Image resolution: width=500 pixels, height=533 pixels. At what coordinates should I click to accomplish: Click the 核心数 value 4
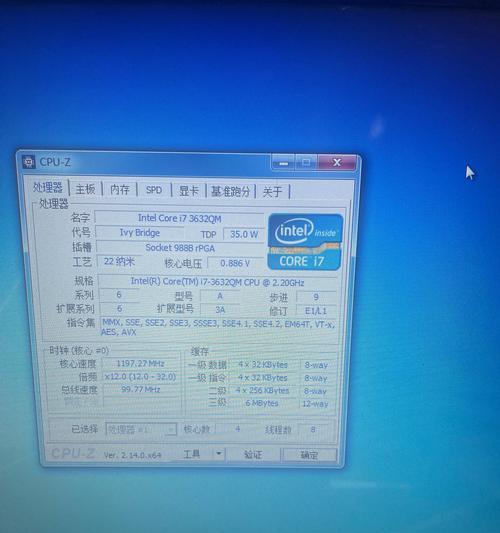click(238, 429)
